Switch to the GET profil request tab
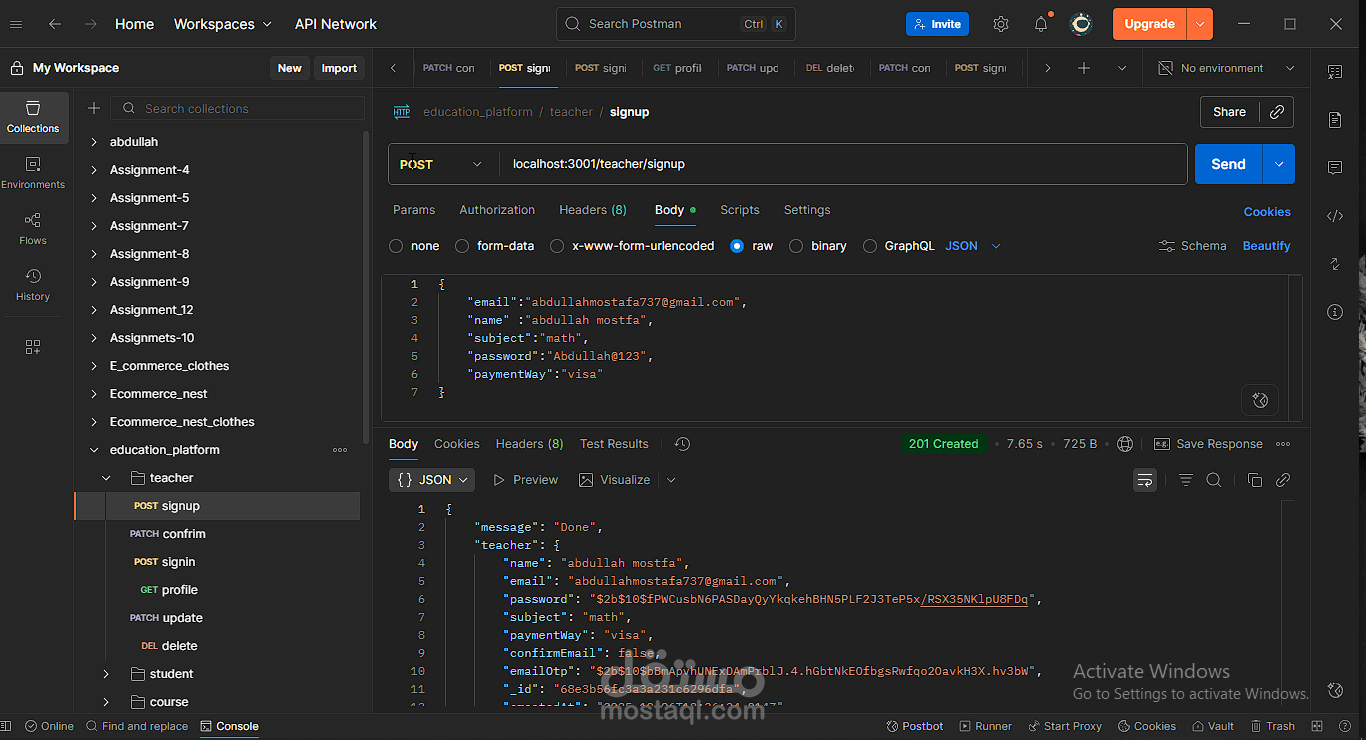This screenshot has width=1366, height=740. click(677, 68)
